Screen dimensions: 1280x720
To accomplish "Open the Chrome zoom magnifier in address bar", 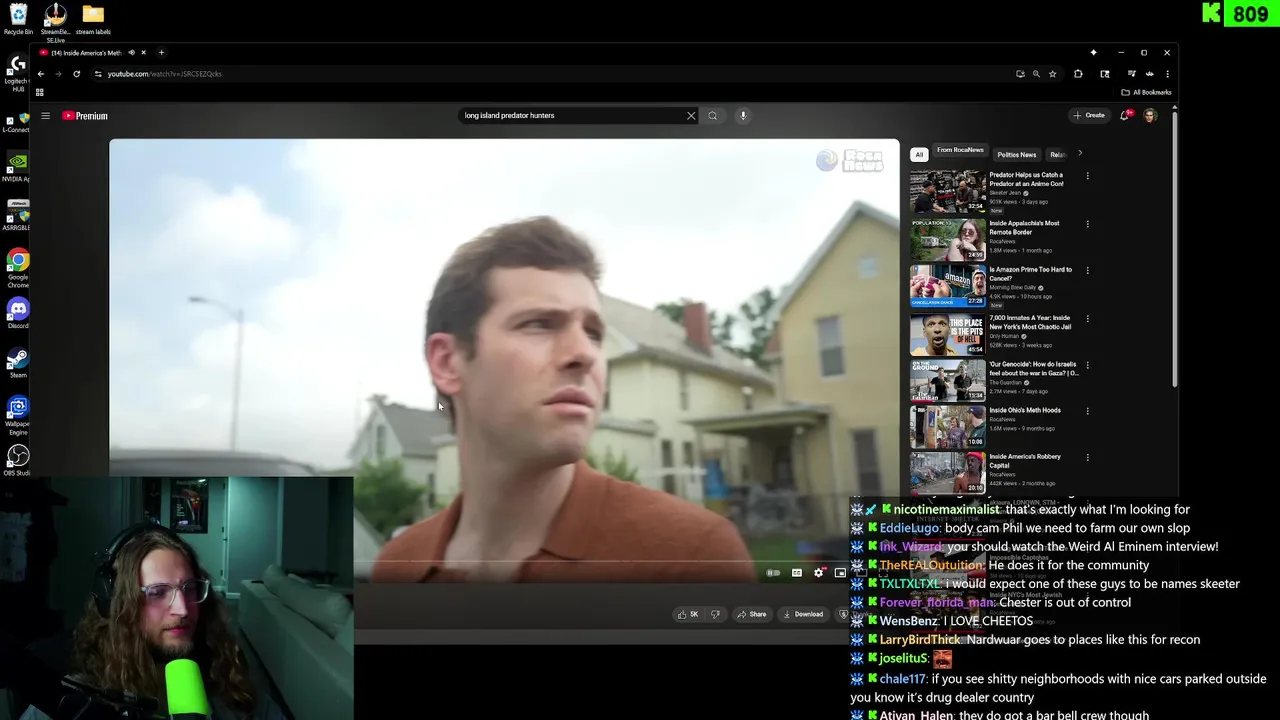I will [x=1036, y=74].
